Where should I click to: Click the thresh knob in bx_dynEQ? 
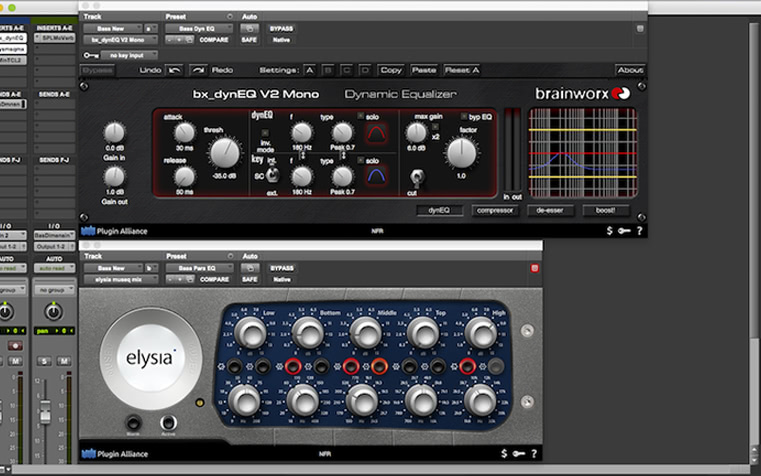pyautogui.click(x=225, y=153)
